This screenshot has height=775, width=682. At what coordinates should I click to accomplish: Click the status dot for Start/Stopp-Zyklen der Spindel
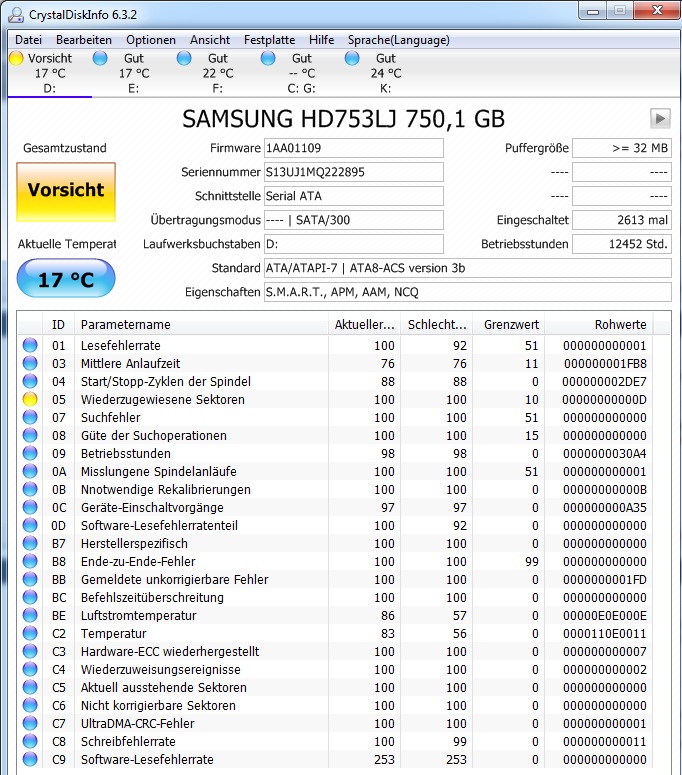click(x=30, y=381)
